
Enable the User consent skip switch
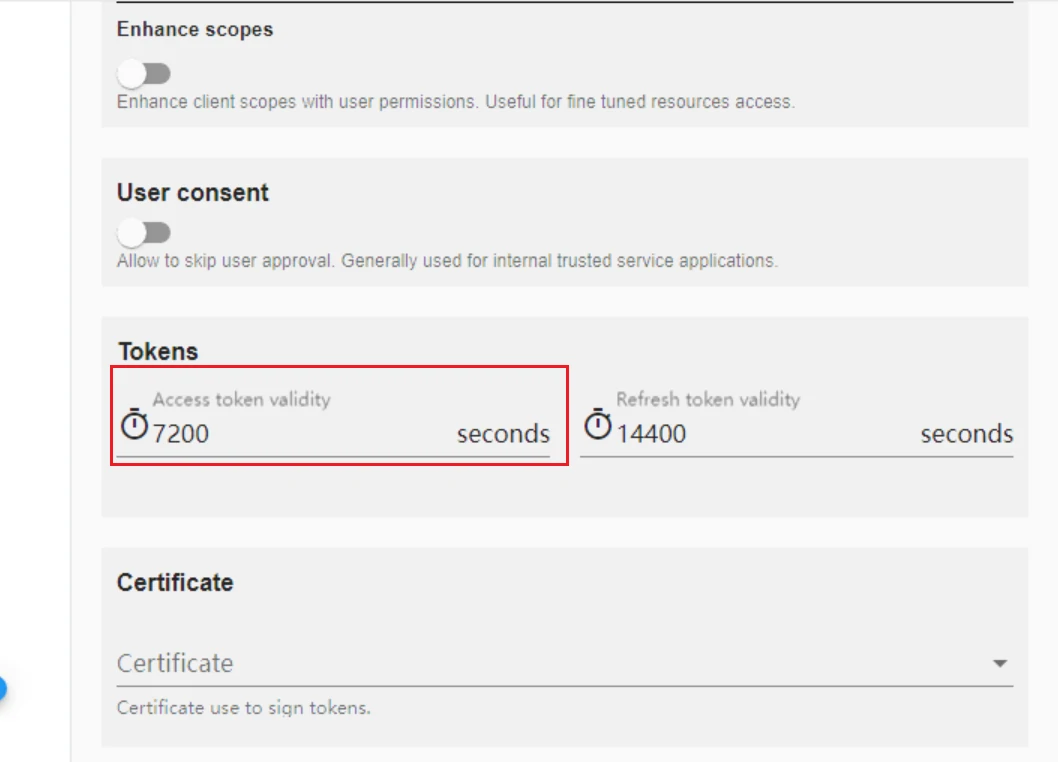143,233
